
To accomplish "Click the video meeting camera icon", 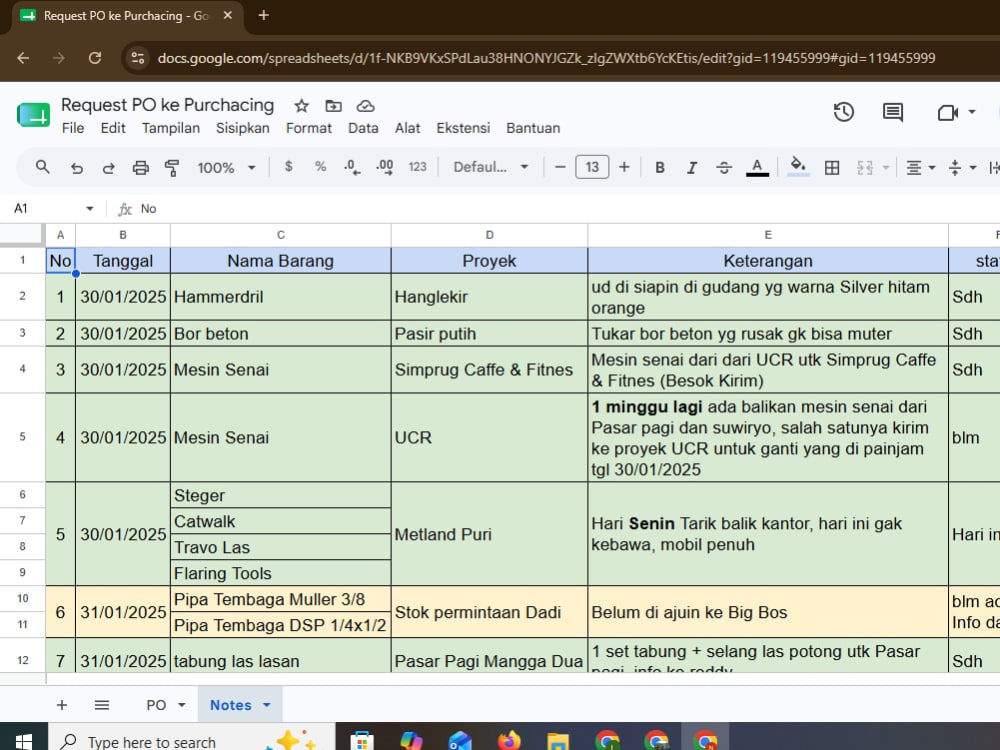I will pyautogui.click(x=948, y=112).
